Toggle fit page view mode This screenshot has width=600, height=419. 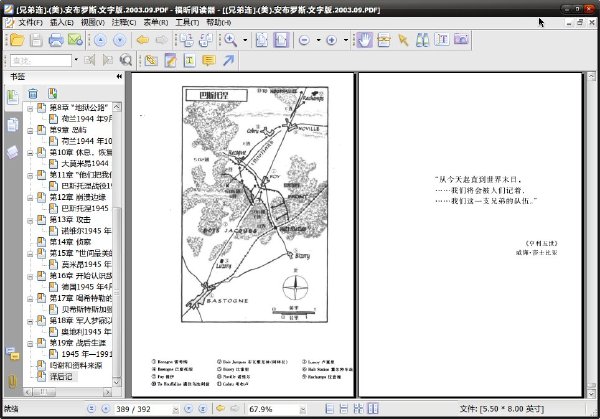[262, 40]
